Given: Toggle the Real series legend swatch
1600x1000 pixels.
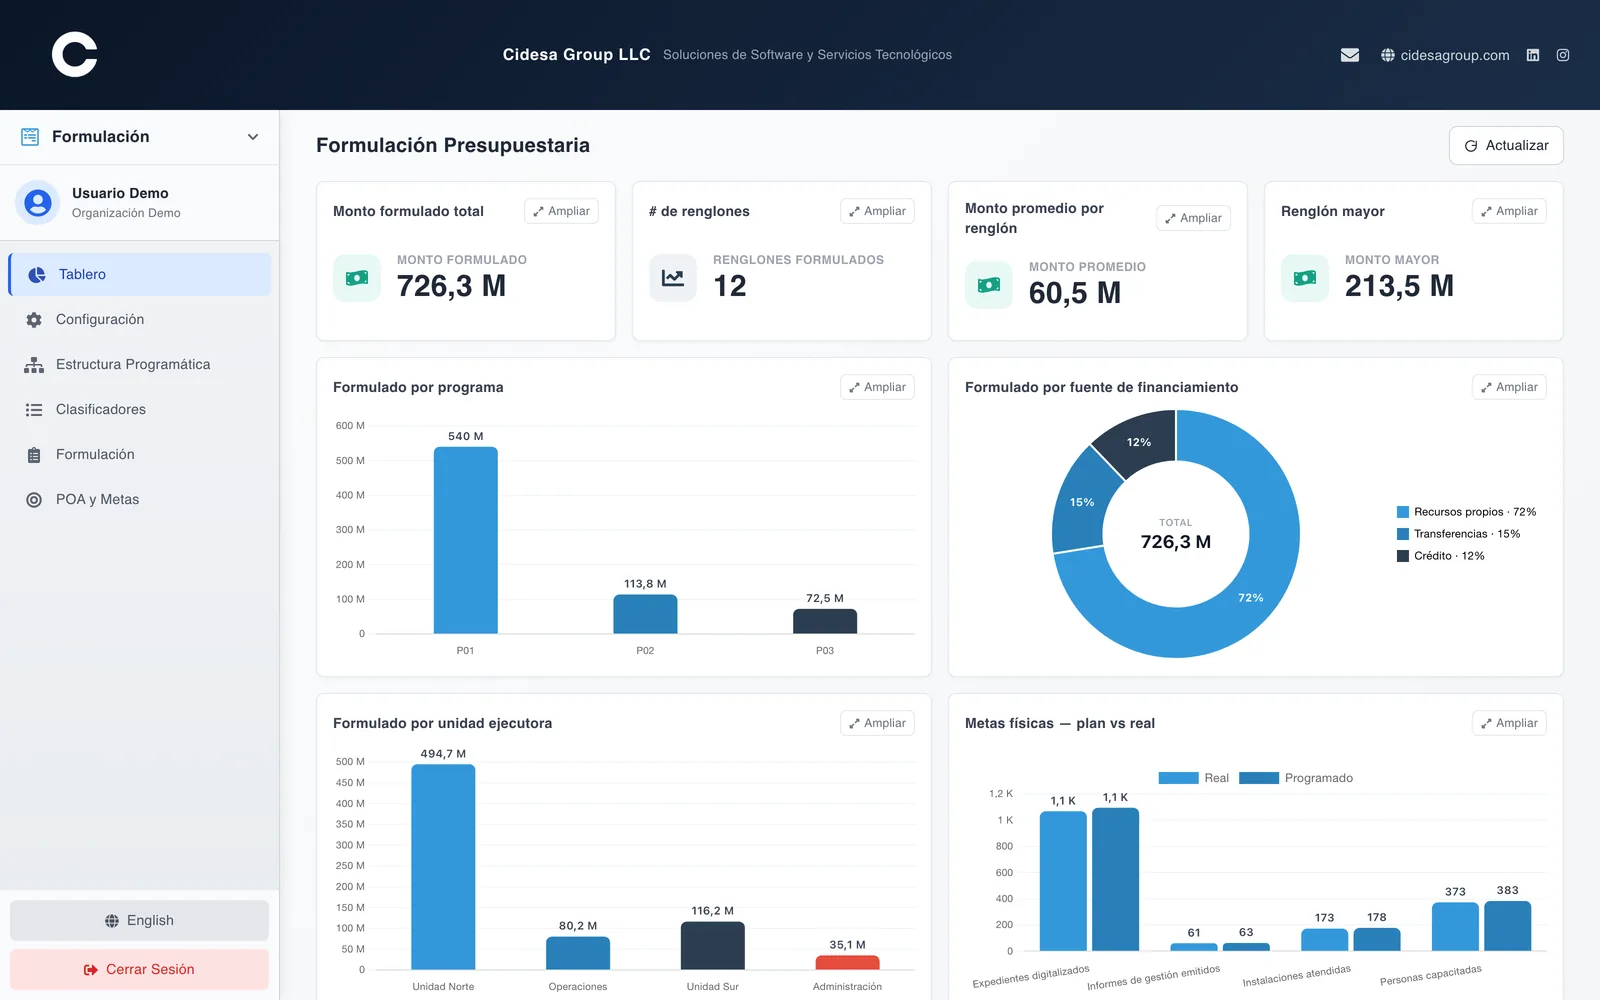Looking at the screenshot, I should (1178, 778).
